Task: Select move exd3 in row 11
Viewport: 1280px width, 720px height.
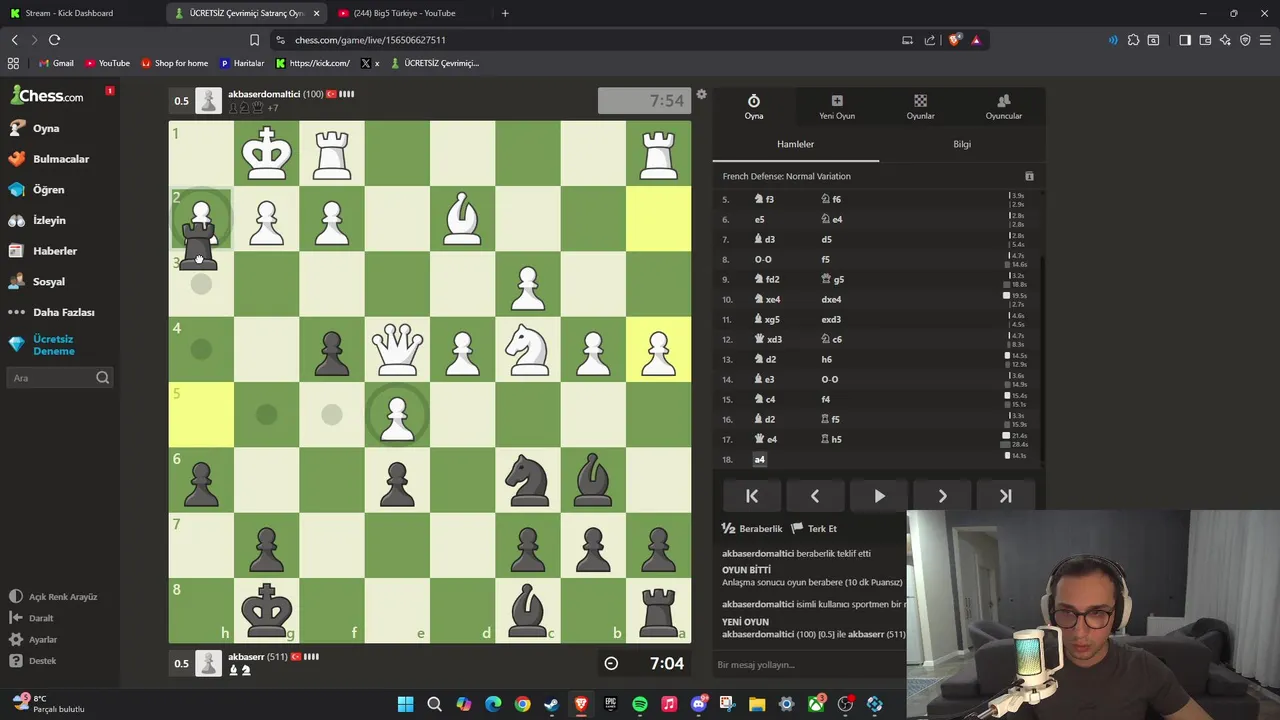Action: [x=831, y=319]
